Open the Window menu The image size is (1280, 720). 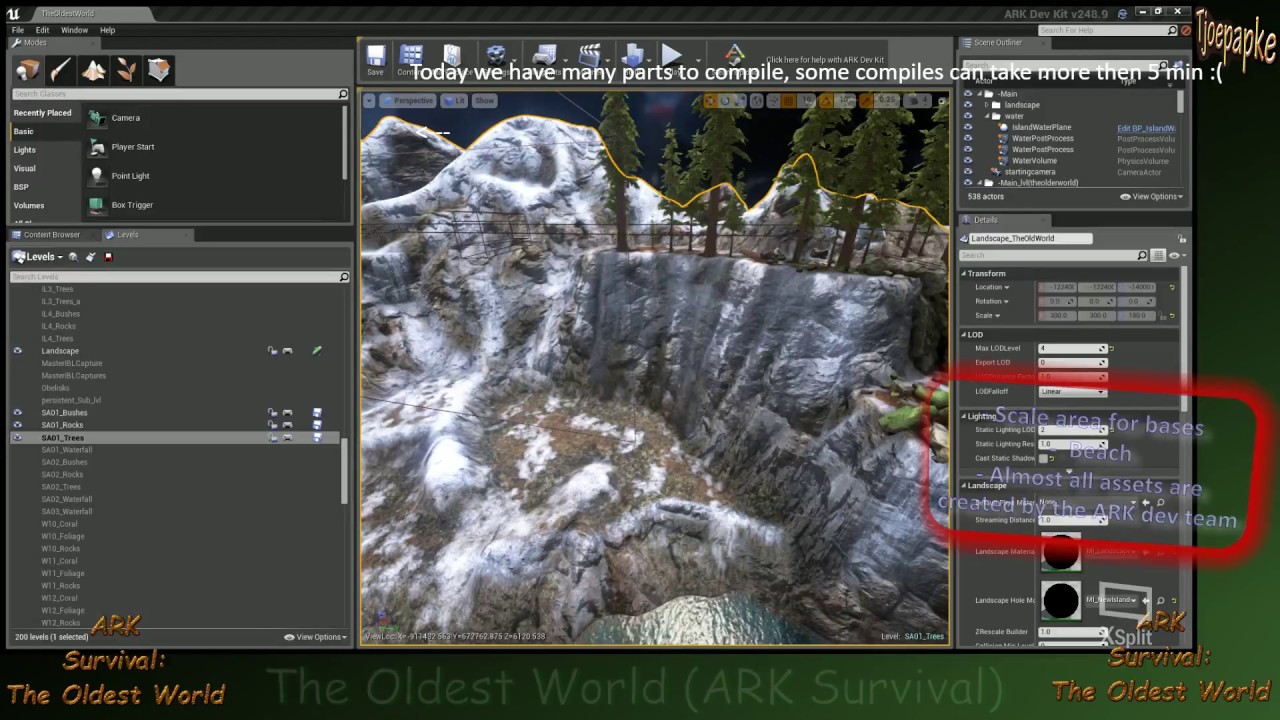(74, 30)
